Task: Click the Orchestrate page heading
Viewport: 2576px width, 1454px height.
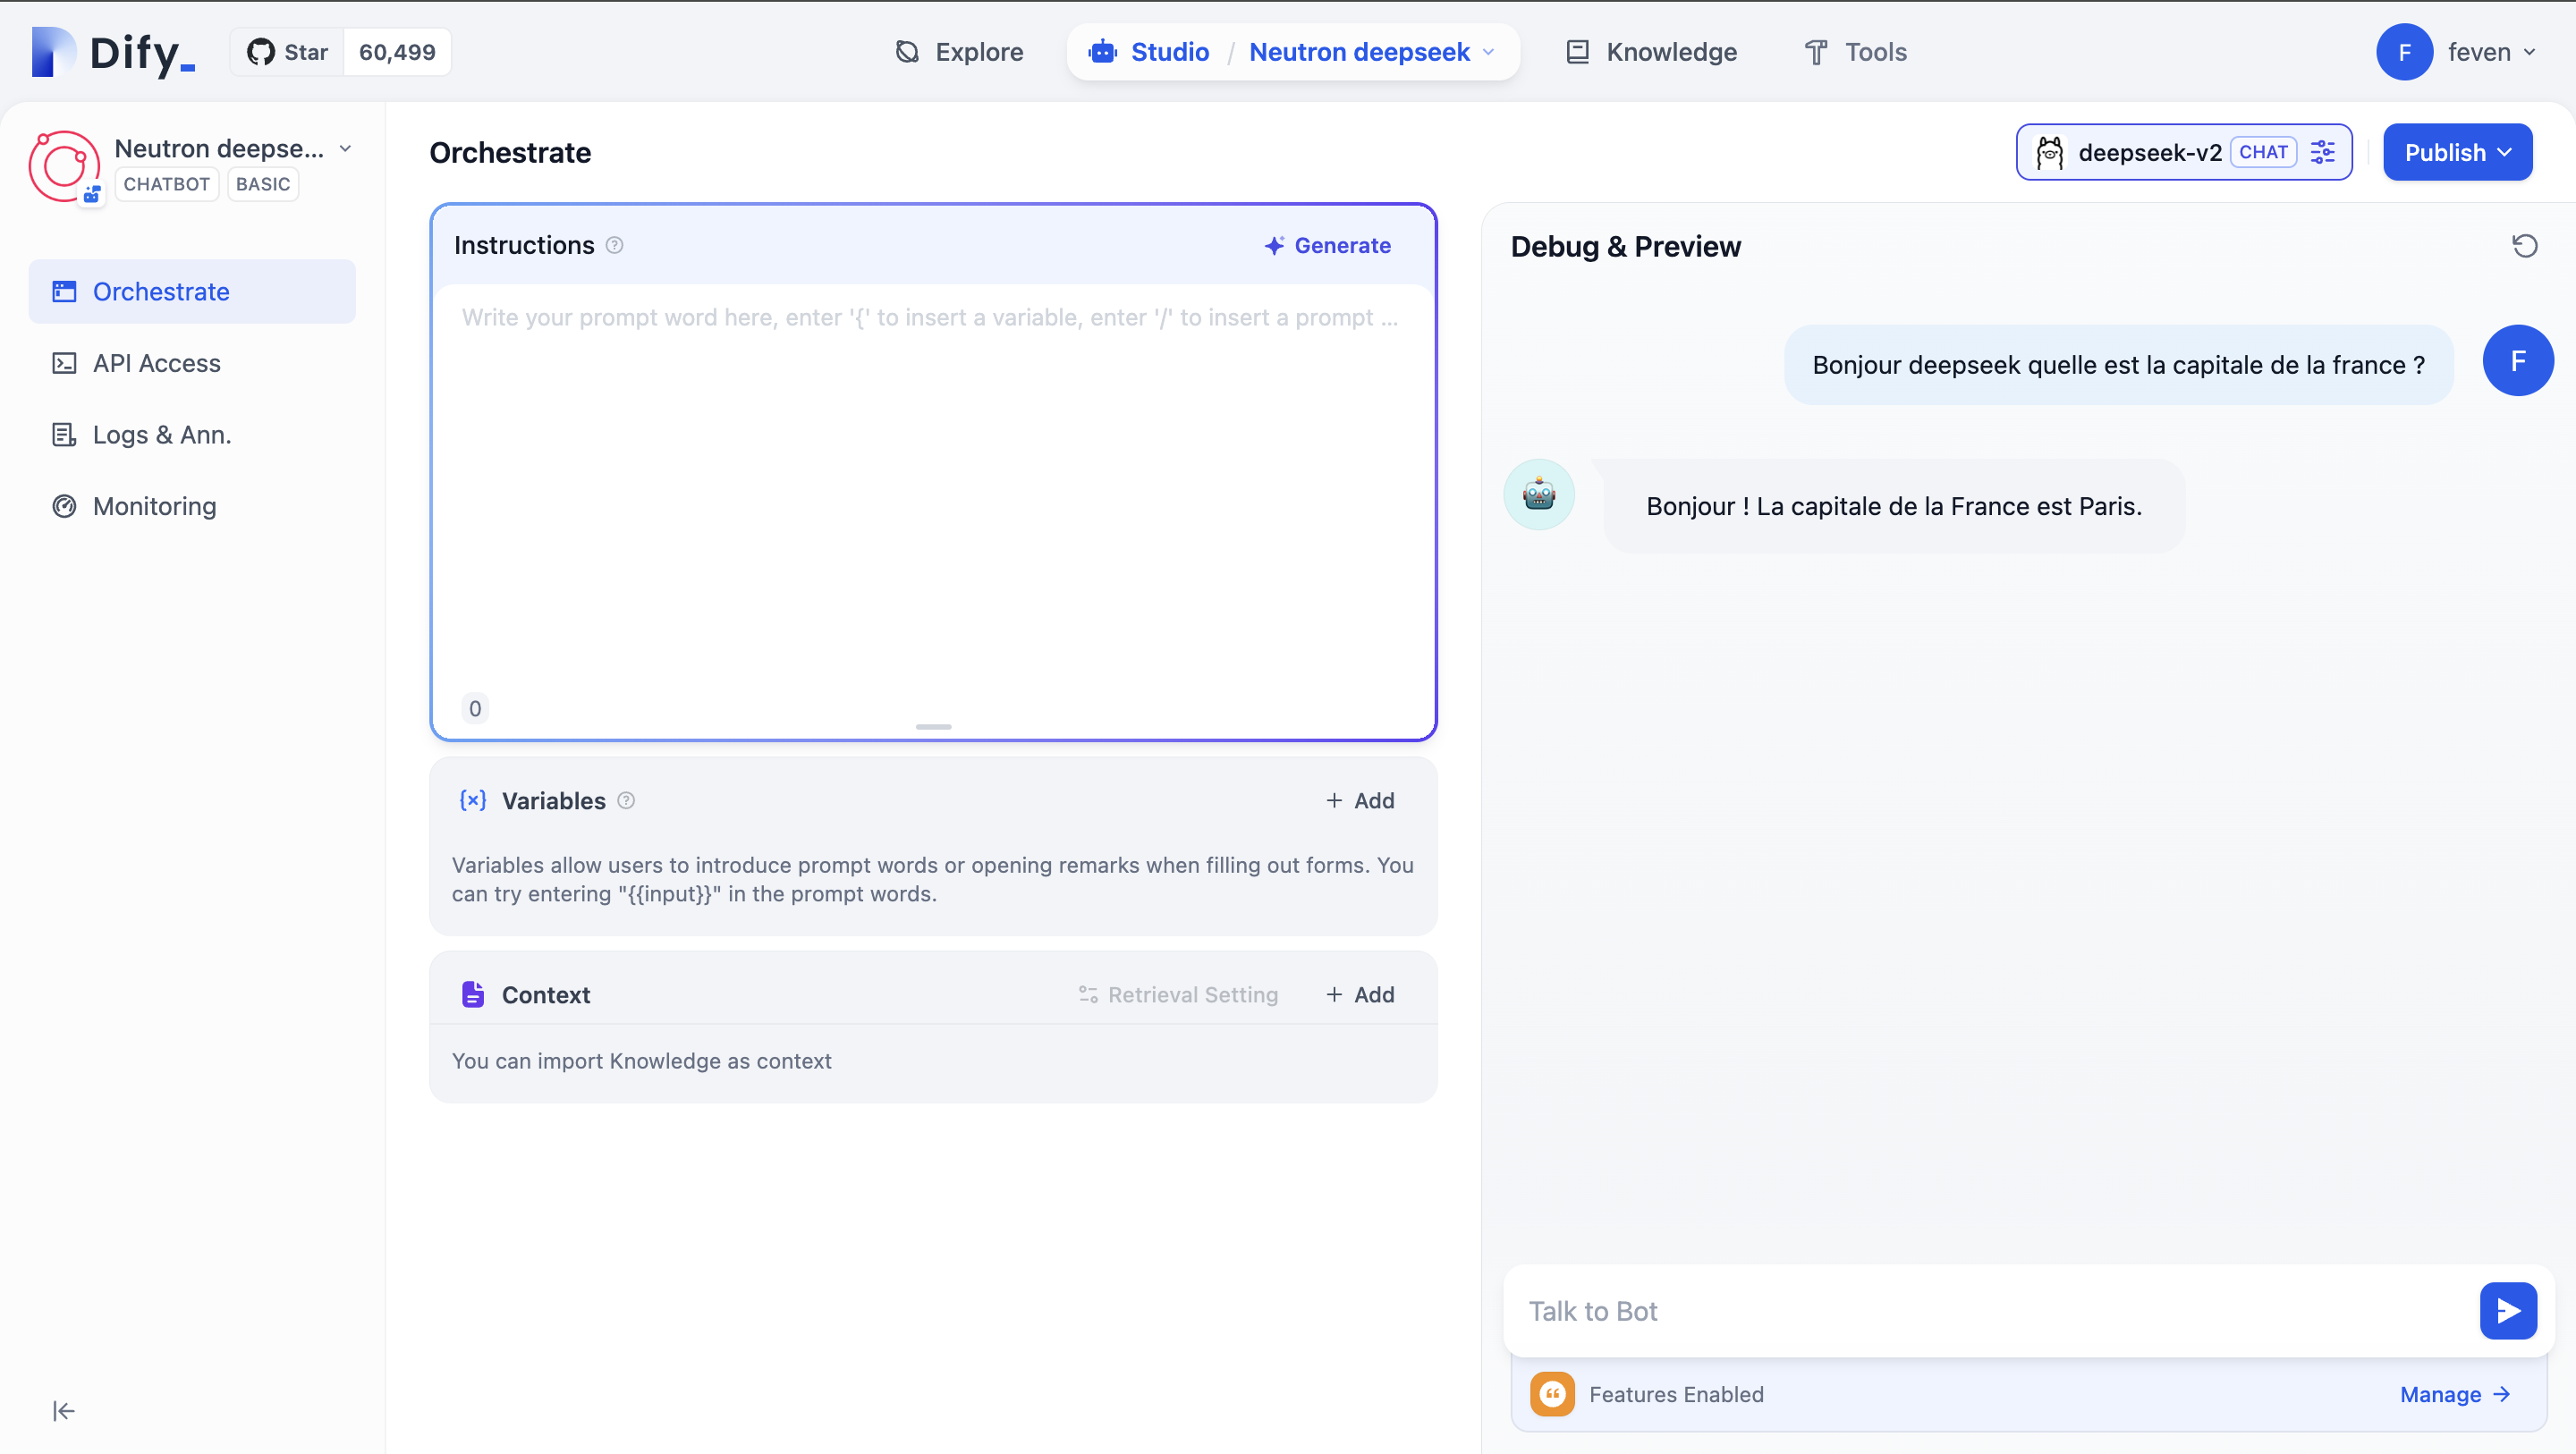Action: [510, 152]
